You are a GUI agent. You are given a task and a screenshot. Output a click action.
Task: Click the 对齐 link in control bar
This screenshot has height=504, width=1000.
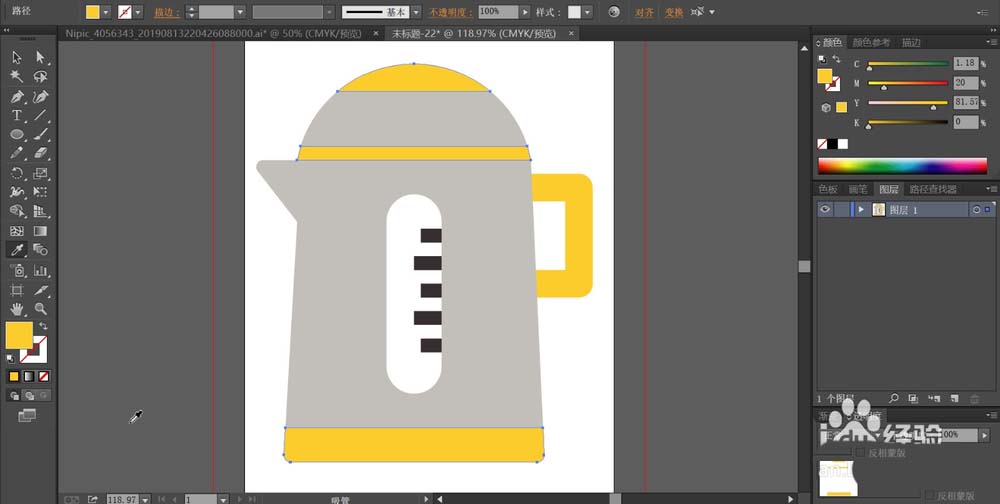[645, 12]
